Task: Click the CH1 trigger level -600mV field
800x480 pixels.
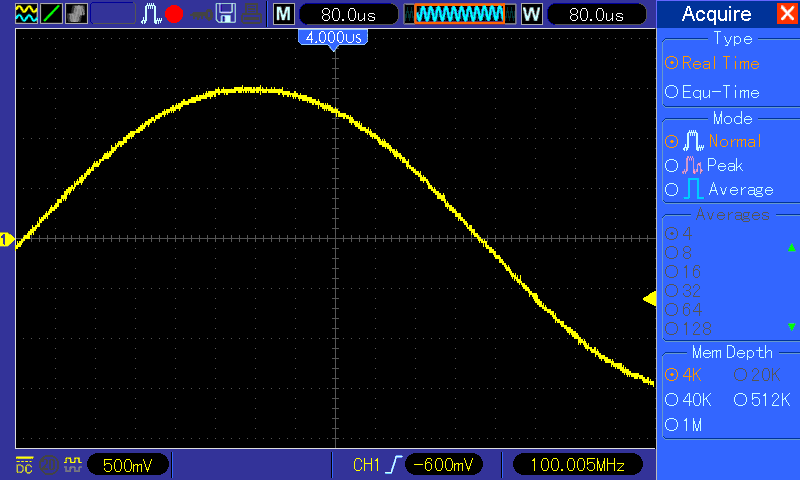Action: pyautogui.click(x=443, y=465)
